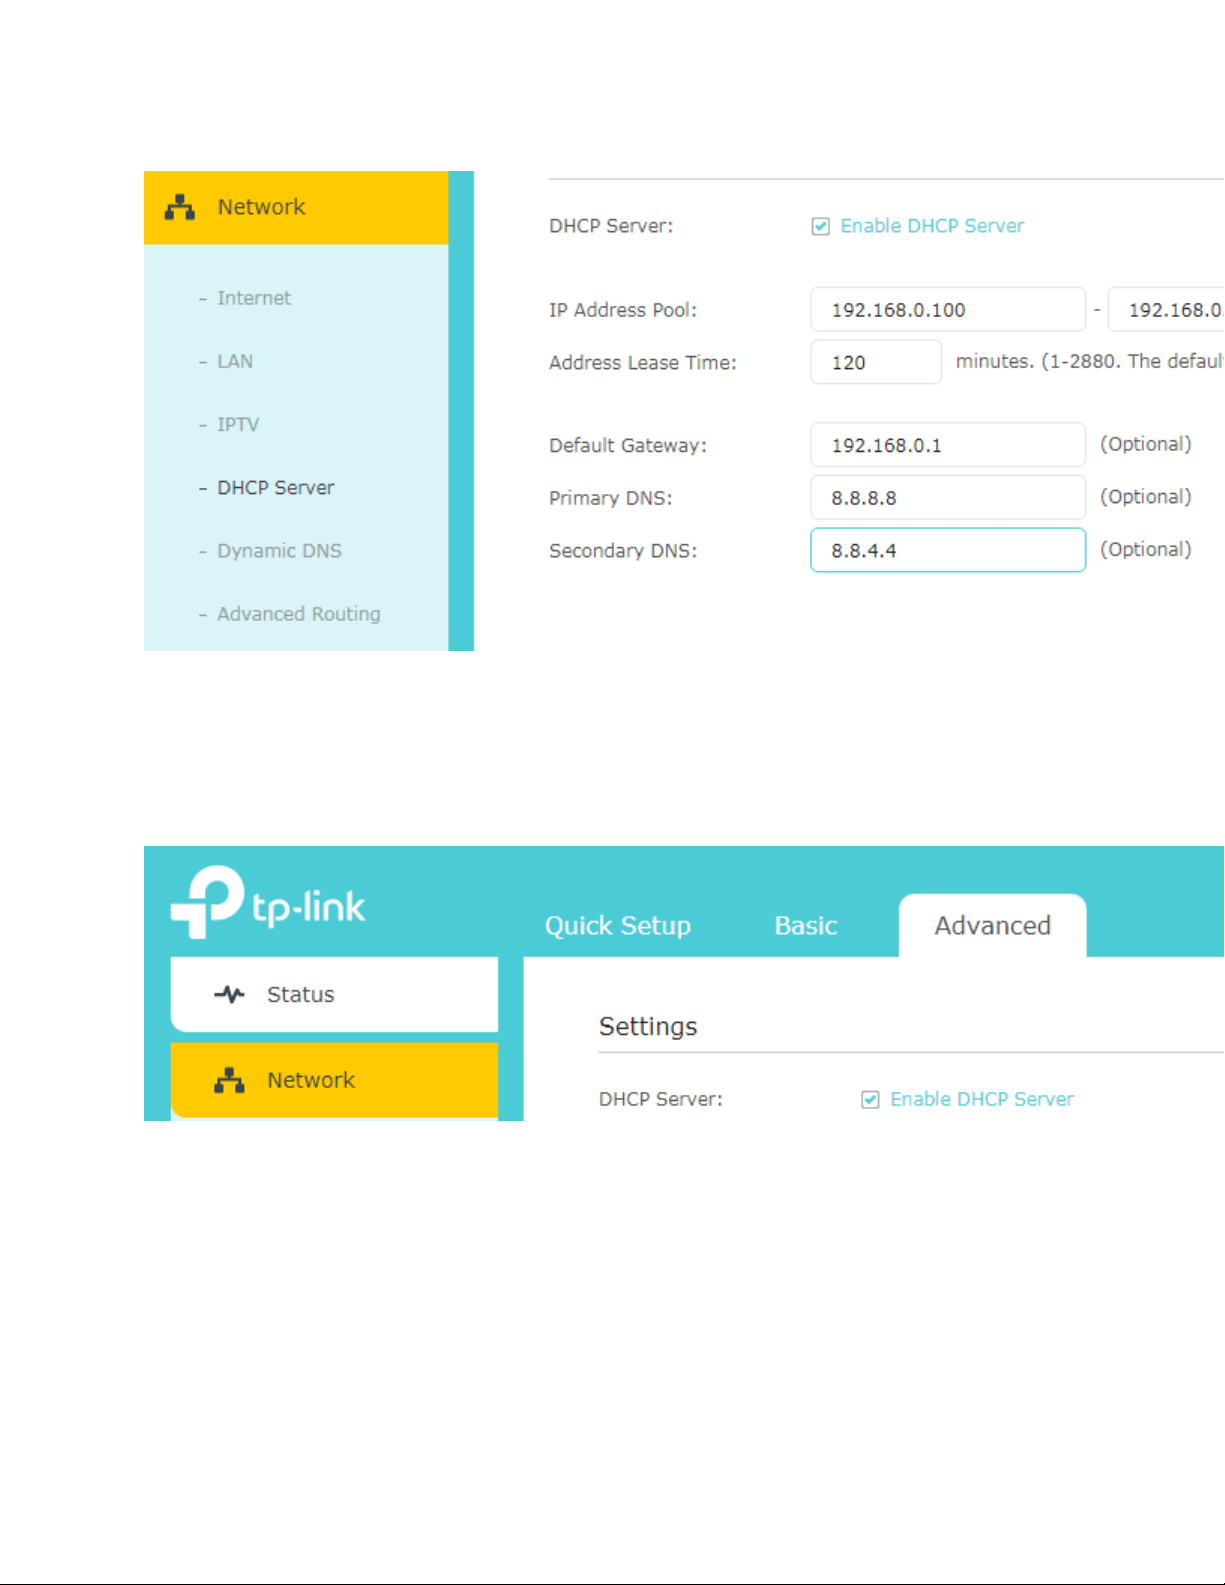Open Advanced Routing in the sidebar

299,614
